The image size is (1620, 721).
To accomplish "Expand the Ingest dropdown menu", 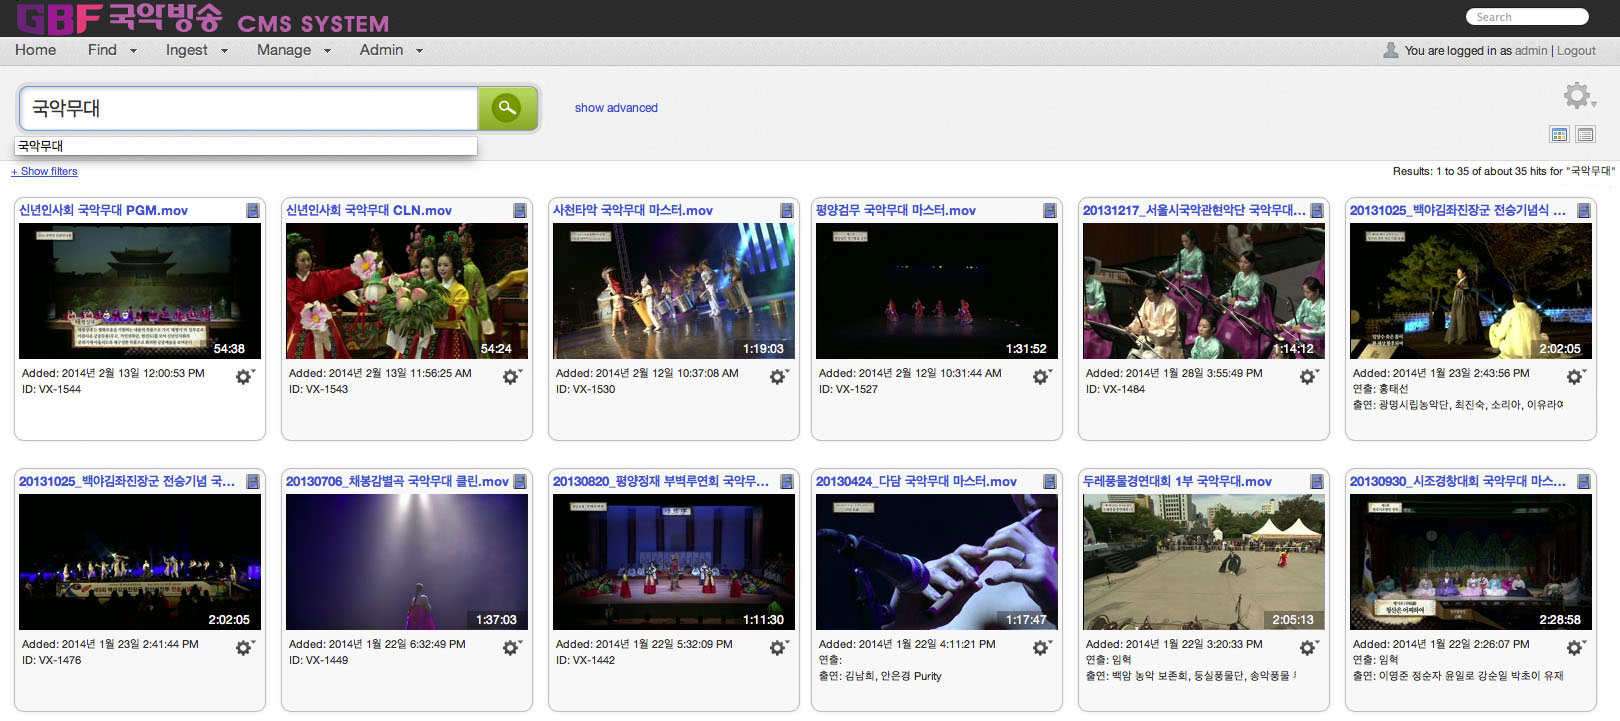I will pyautogui.click(x=196, y=50).
